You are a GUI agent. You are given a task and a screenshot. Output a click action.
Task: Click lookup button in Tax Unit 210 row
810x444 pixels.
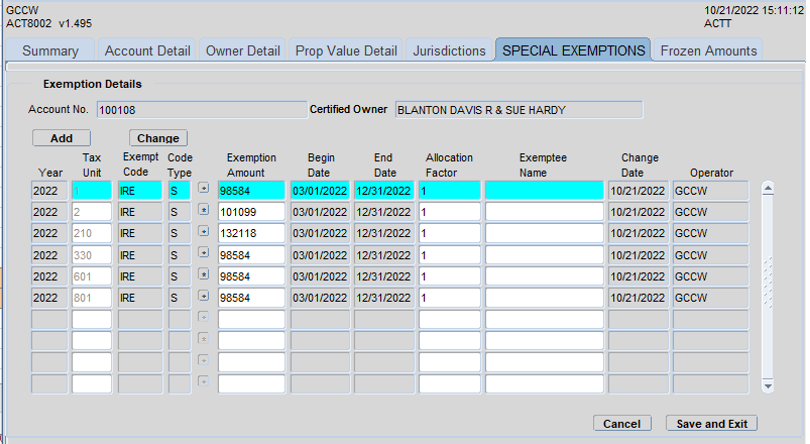pyautogui.click(x=204, y=232)
